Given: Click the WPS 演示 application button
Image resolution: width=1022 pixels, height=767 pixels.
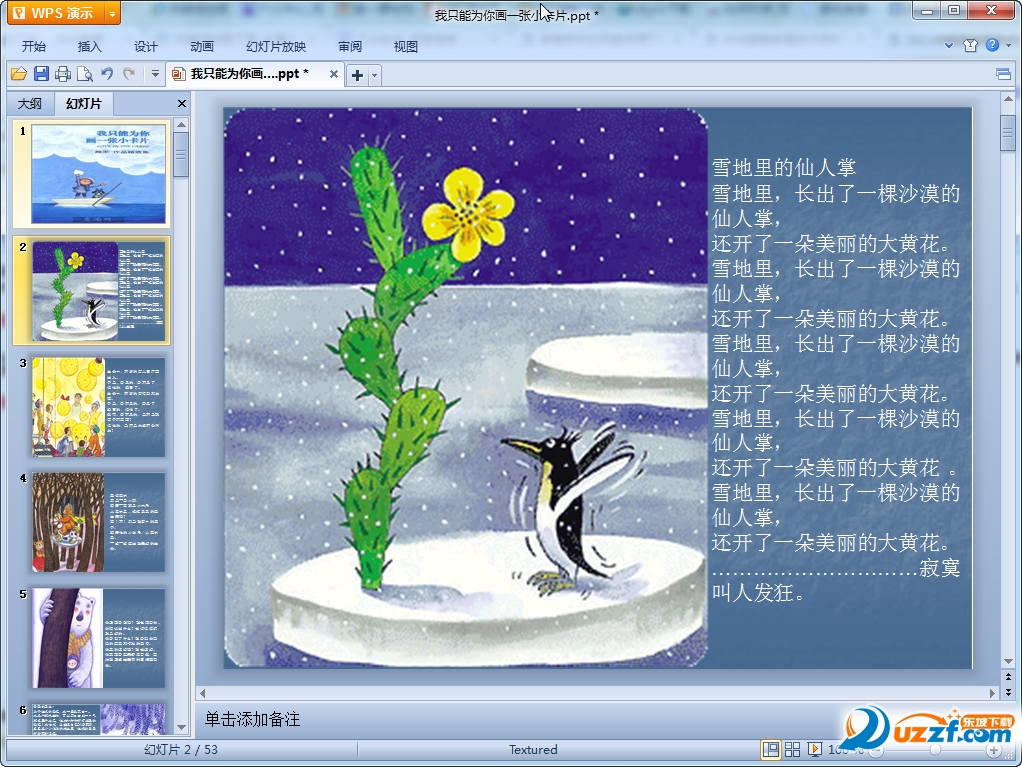Looking at the screenshot, I should pyautogui.click(x=57, y=13).
